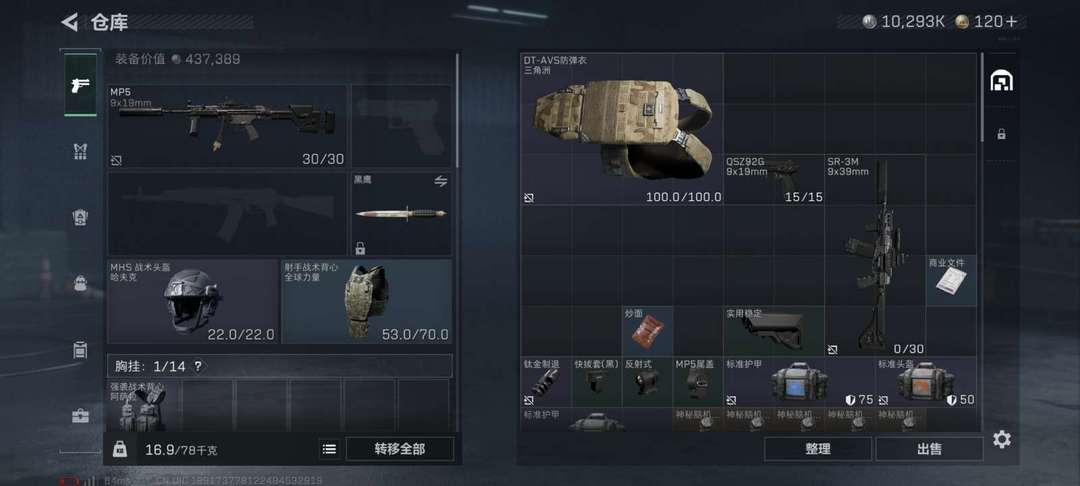Select the DT-AVS防弹衣 armor item
Image resolution: width=1080 pixels, height=486 pixels.
(x=622, y=129)
